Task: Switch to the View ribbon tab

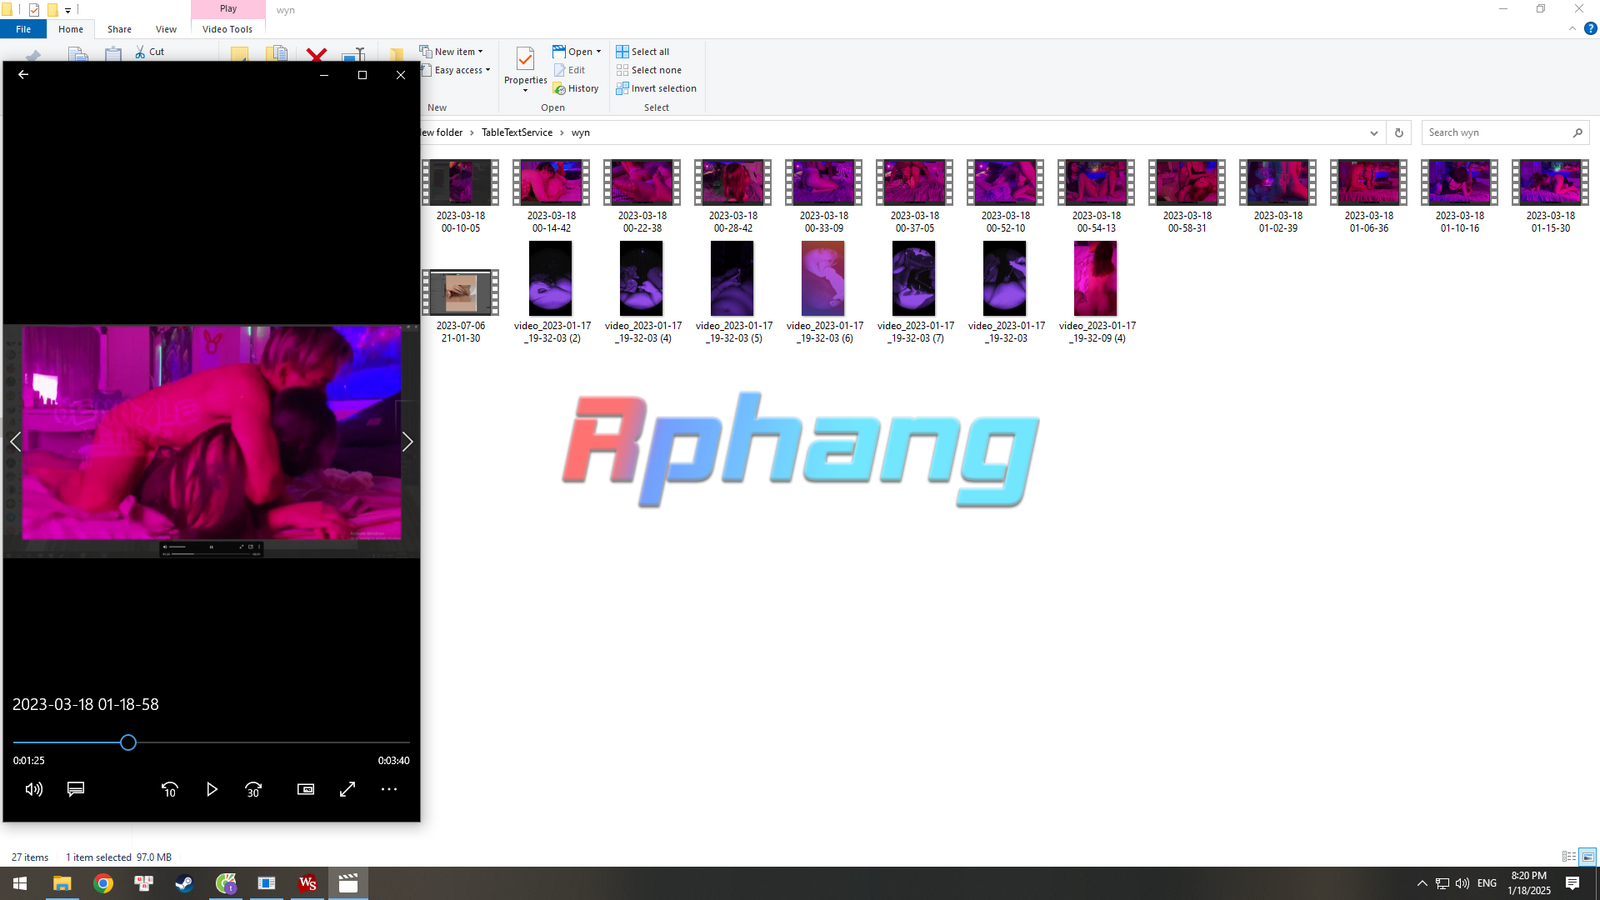Action: click(166, 29)
